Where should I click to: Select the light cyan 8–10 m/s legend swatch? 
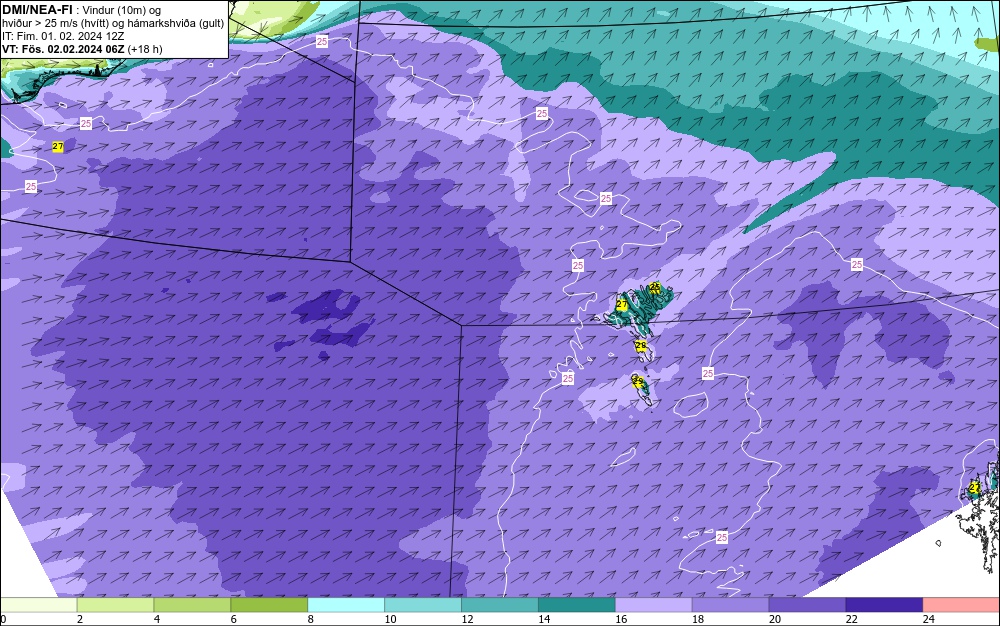click(x=346, y=605)
